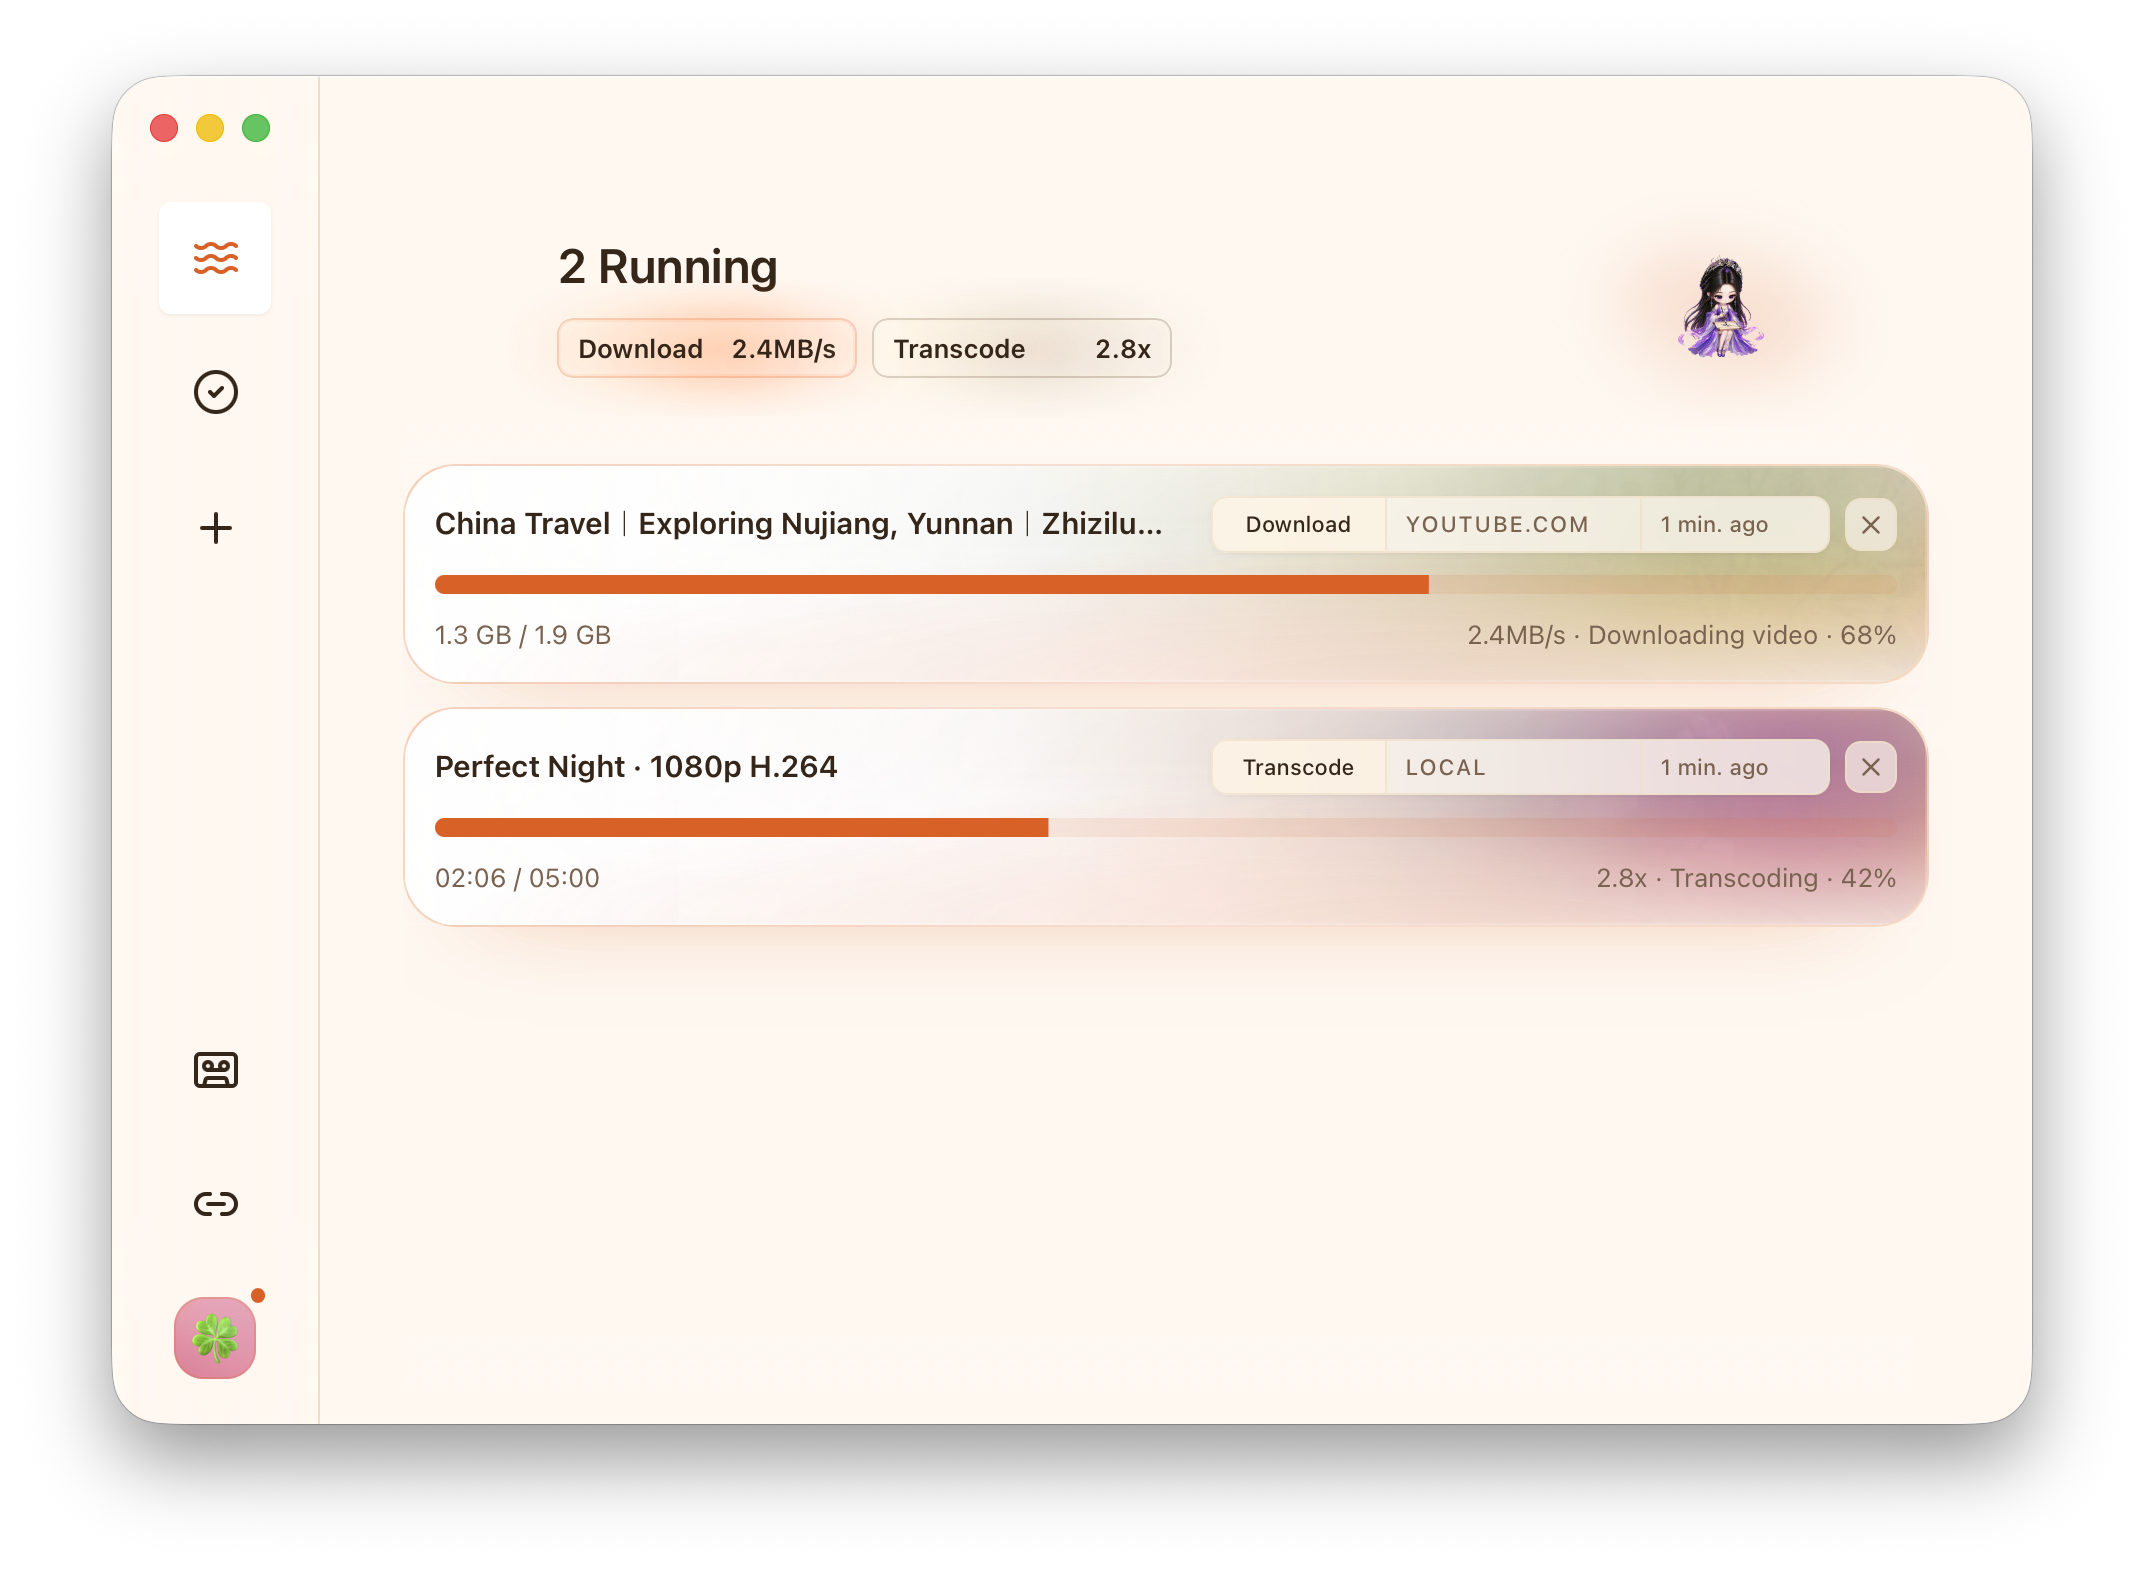2144x1572 pixels.
Task: Select the Transcode badge on Perfect Night card
Action: coord(1297,767)
